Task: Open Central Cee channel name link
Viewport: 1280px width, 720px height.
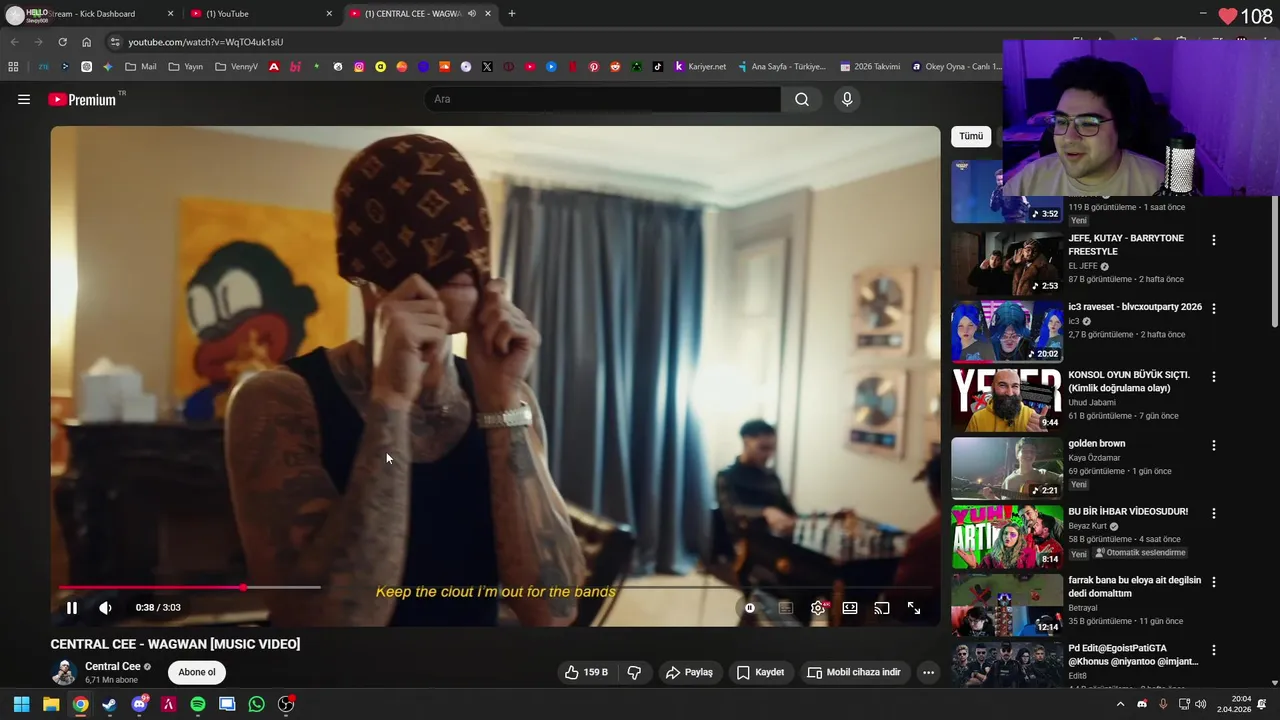Action: [x=112, y=666]
